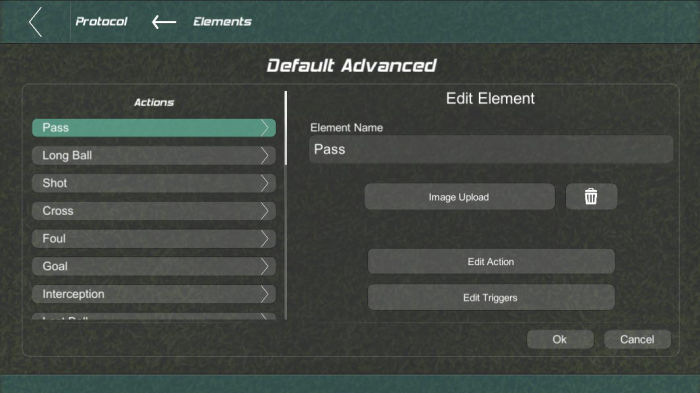Select the Foul action
This screenshot has height=393, width=700.
coord(154,238)
